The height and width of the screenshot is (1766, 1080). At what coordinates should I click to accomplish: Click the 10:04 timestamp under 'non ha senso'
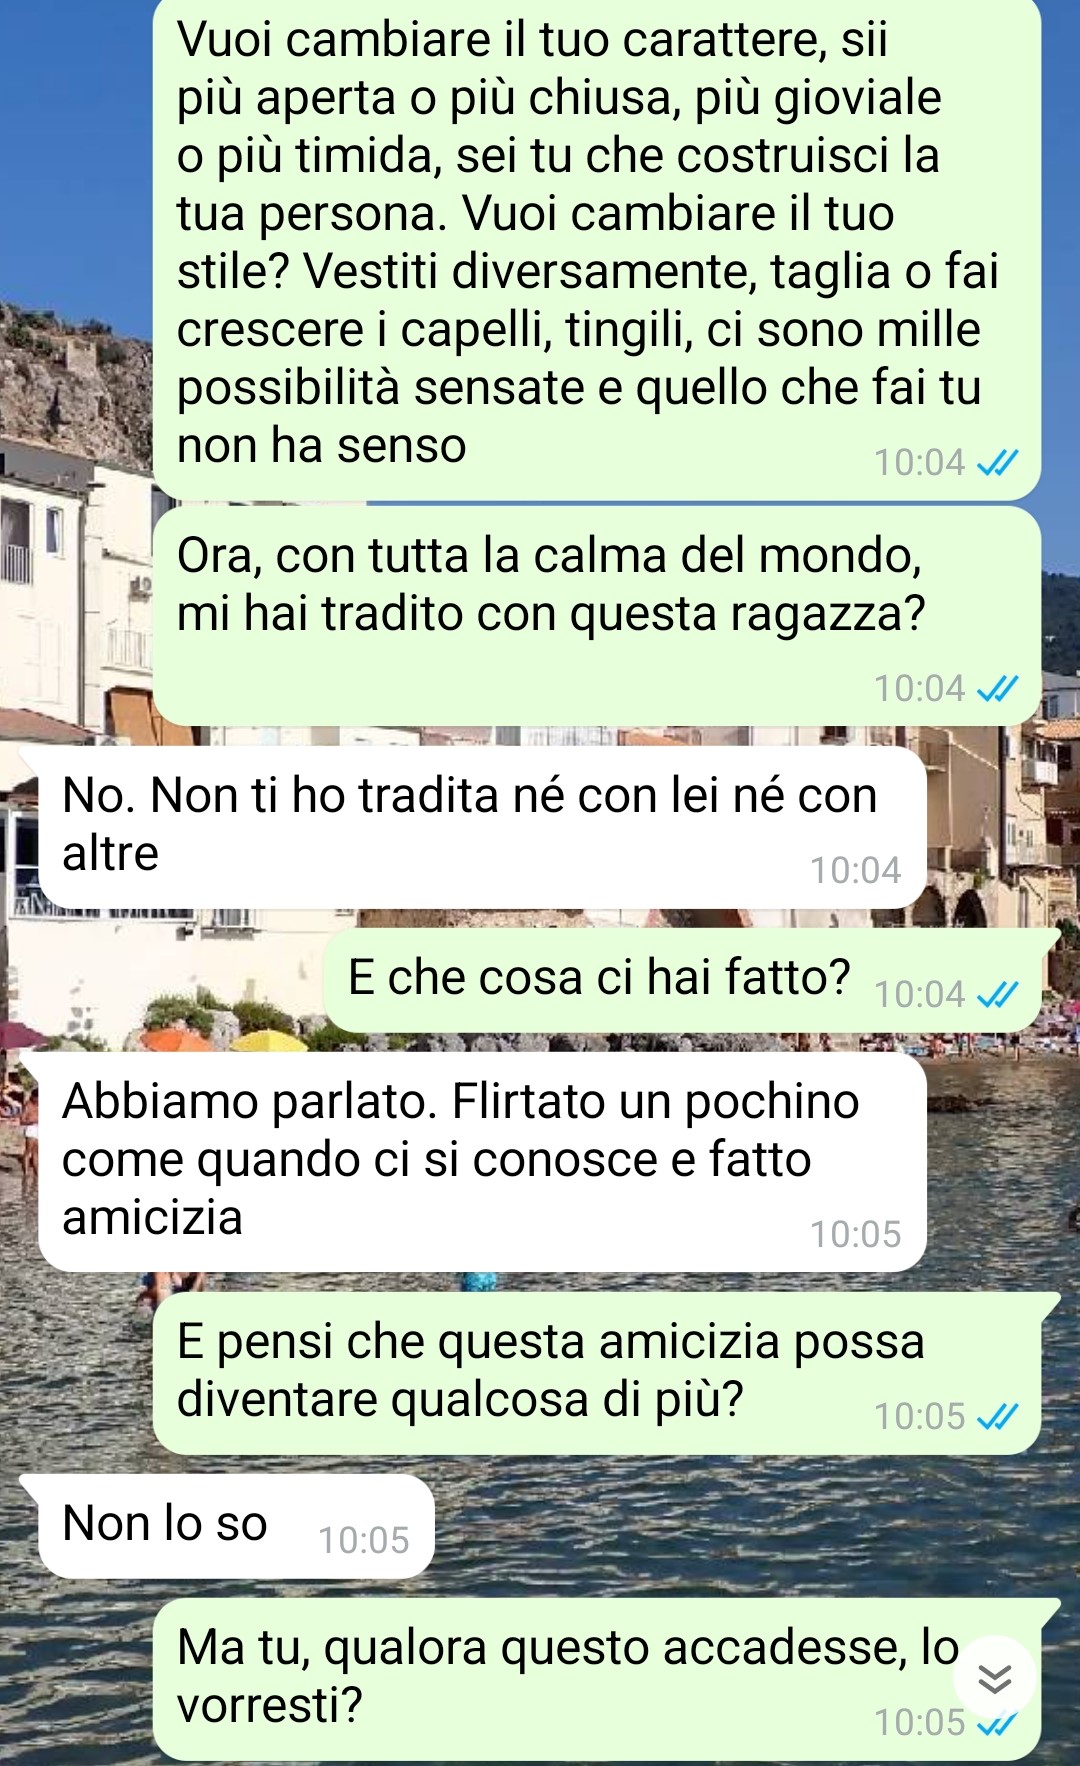tap(920, 462)
